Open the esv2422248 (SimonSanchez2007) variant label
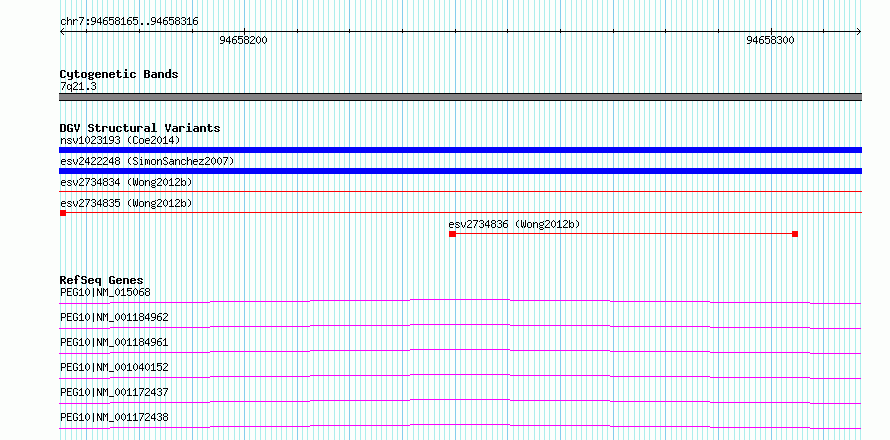This screenshot has height=440, width=890. (147, 162)
